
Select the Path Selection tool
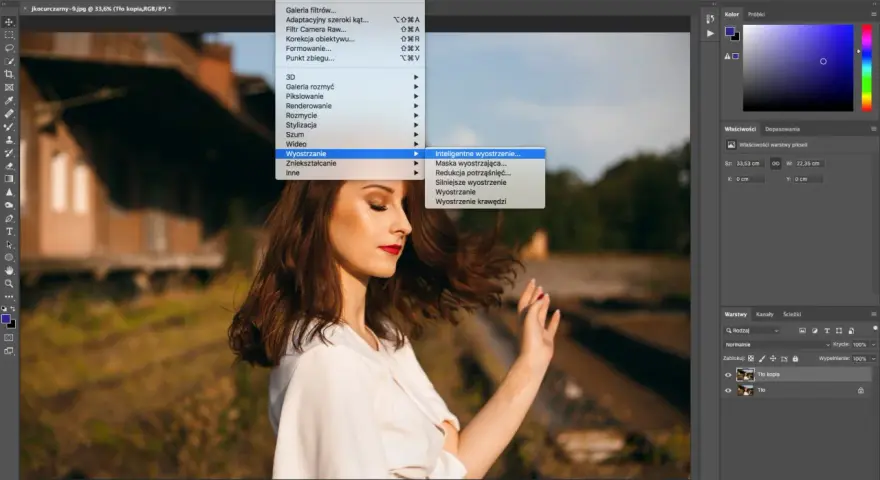pyautogui.click(x=9, y=245)
